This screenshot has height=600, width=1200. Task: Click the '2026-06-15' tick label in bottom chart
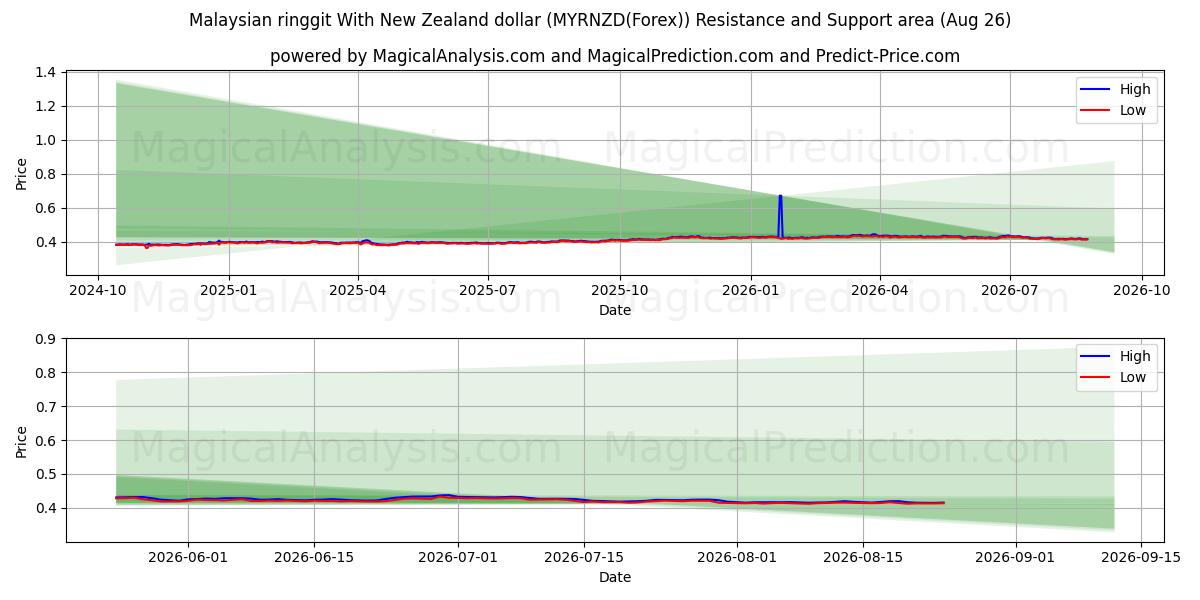click(x=314, y=558)
